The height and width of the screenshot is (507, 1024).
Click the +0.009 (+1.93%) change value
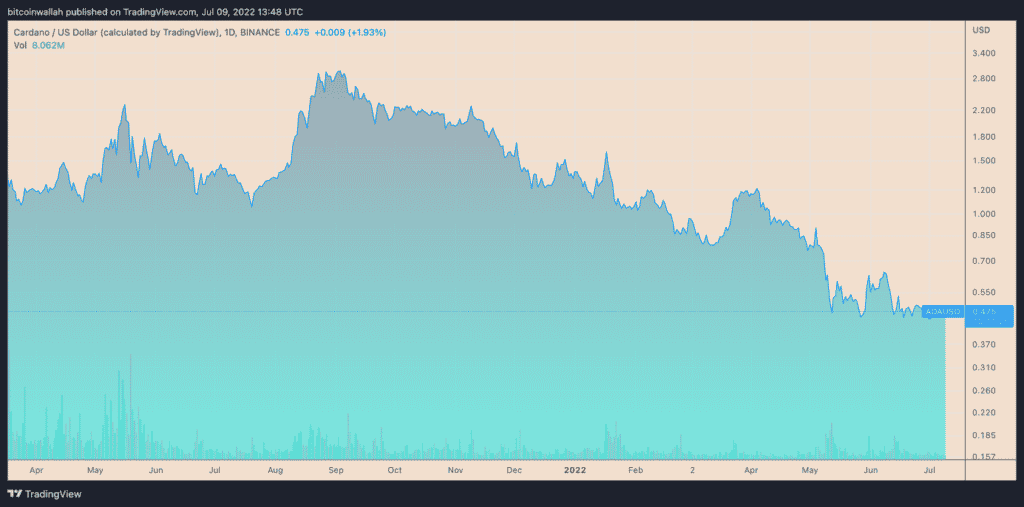[350, 32]
